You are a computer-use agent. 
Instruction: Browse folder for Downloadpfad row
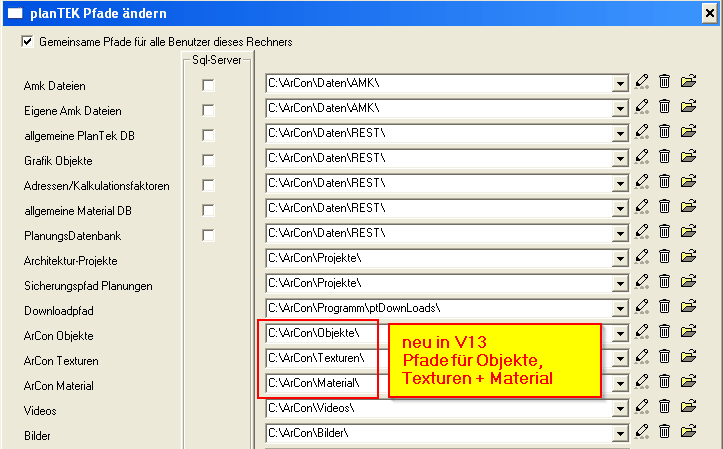click(x=688, y=307)
